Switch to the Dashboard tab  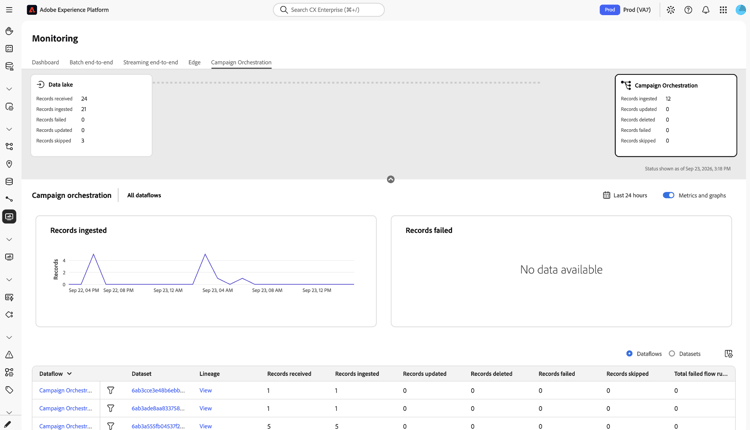45,62
